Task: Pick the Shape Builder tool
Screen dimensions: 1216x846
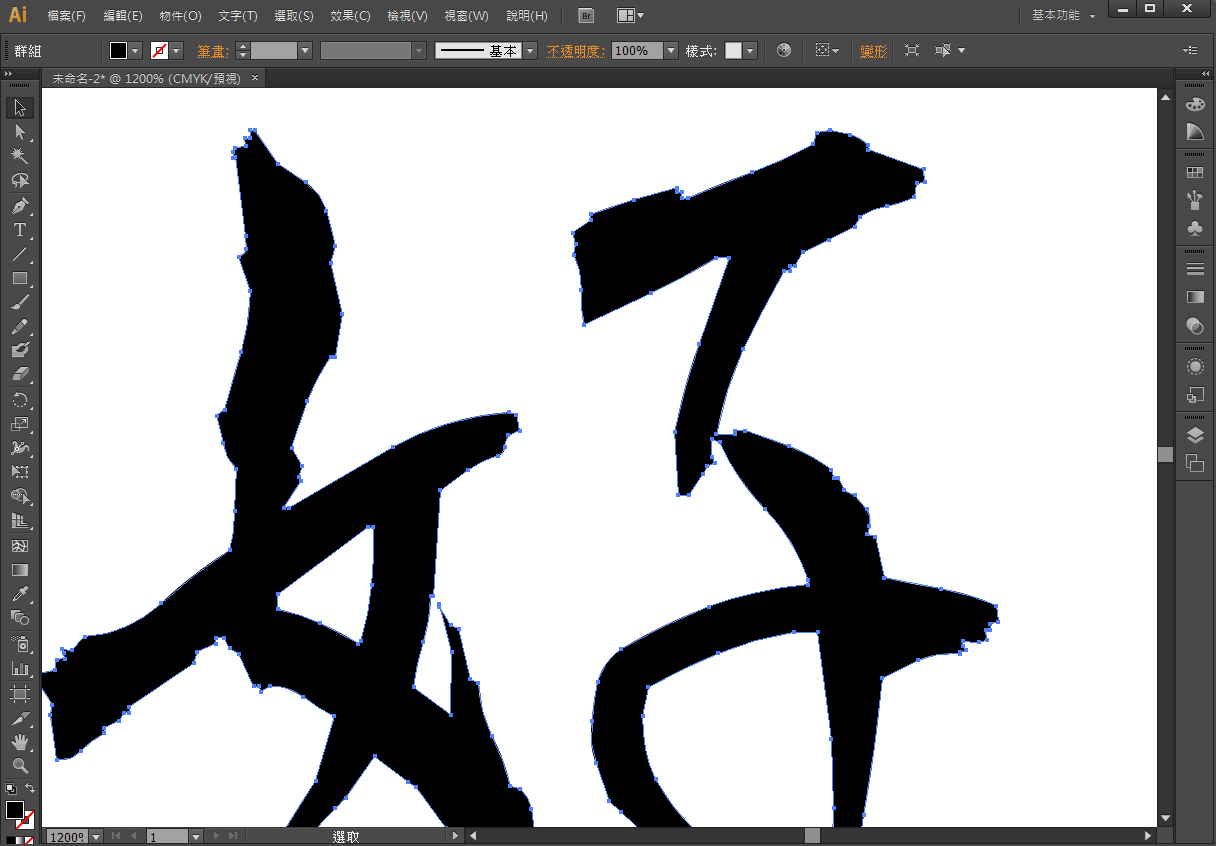Action: [20, 497]
